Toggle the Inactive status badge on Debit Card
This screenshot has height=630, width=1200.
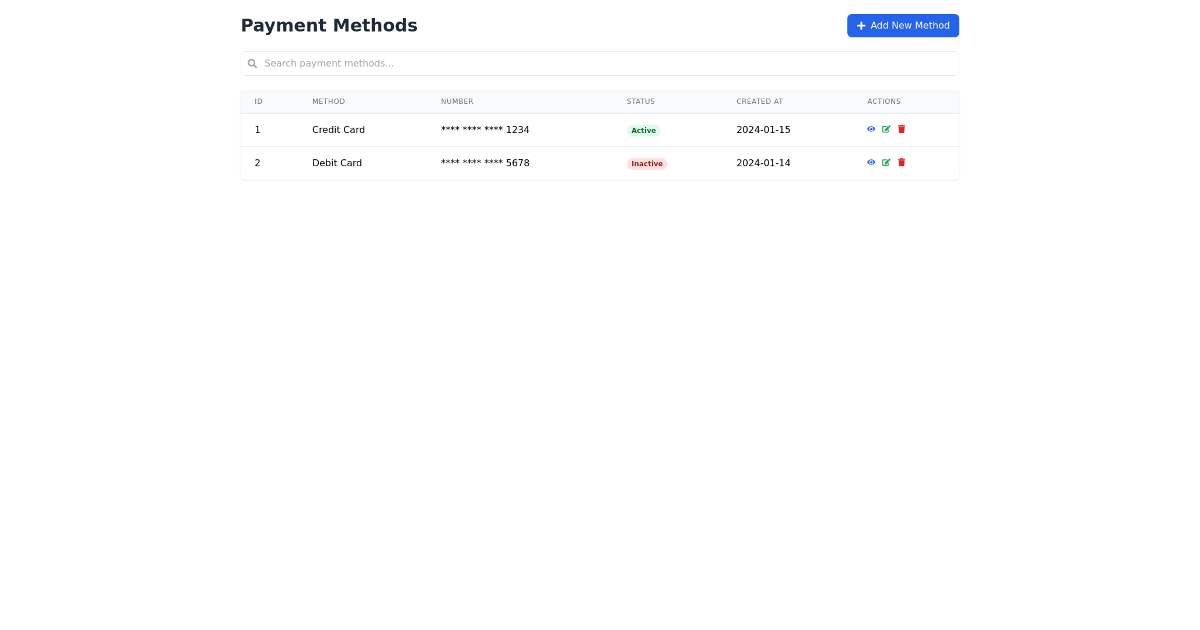646,163
